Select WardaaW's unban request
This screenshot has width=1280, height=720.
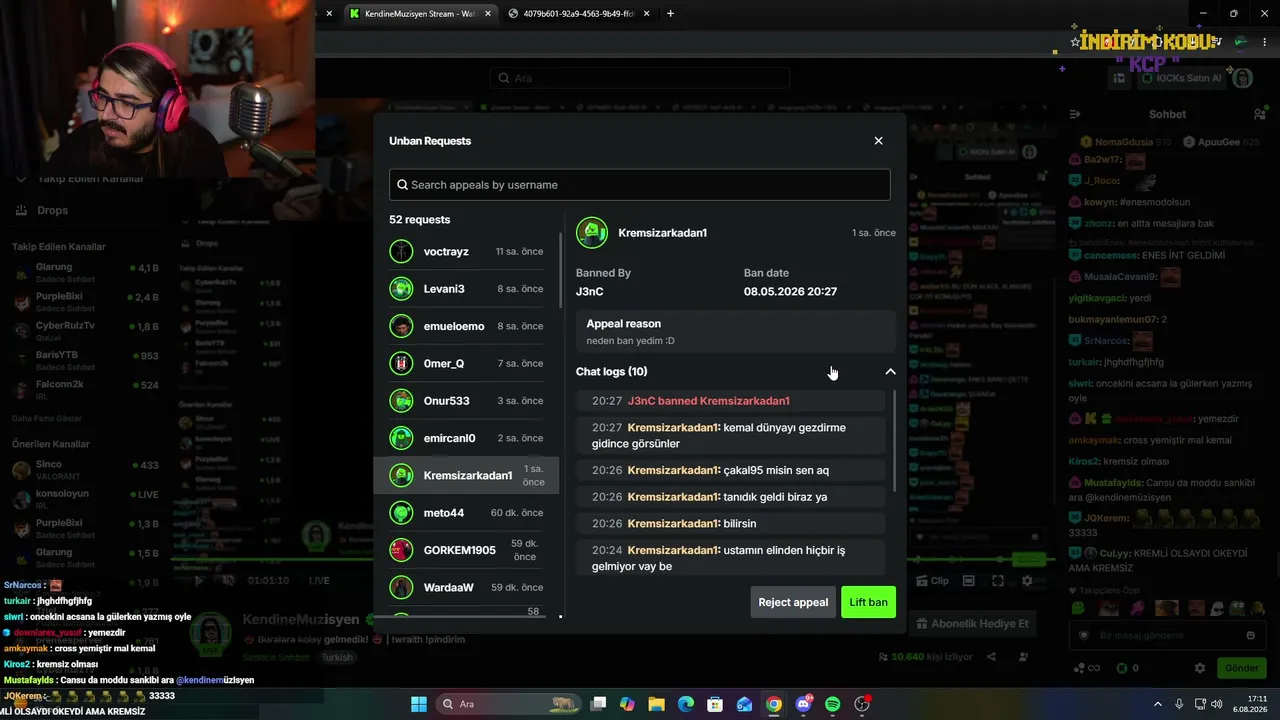pyautogui.click(x=466, y=587)
